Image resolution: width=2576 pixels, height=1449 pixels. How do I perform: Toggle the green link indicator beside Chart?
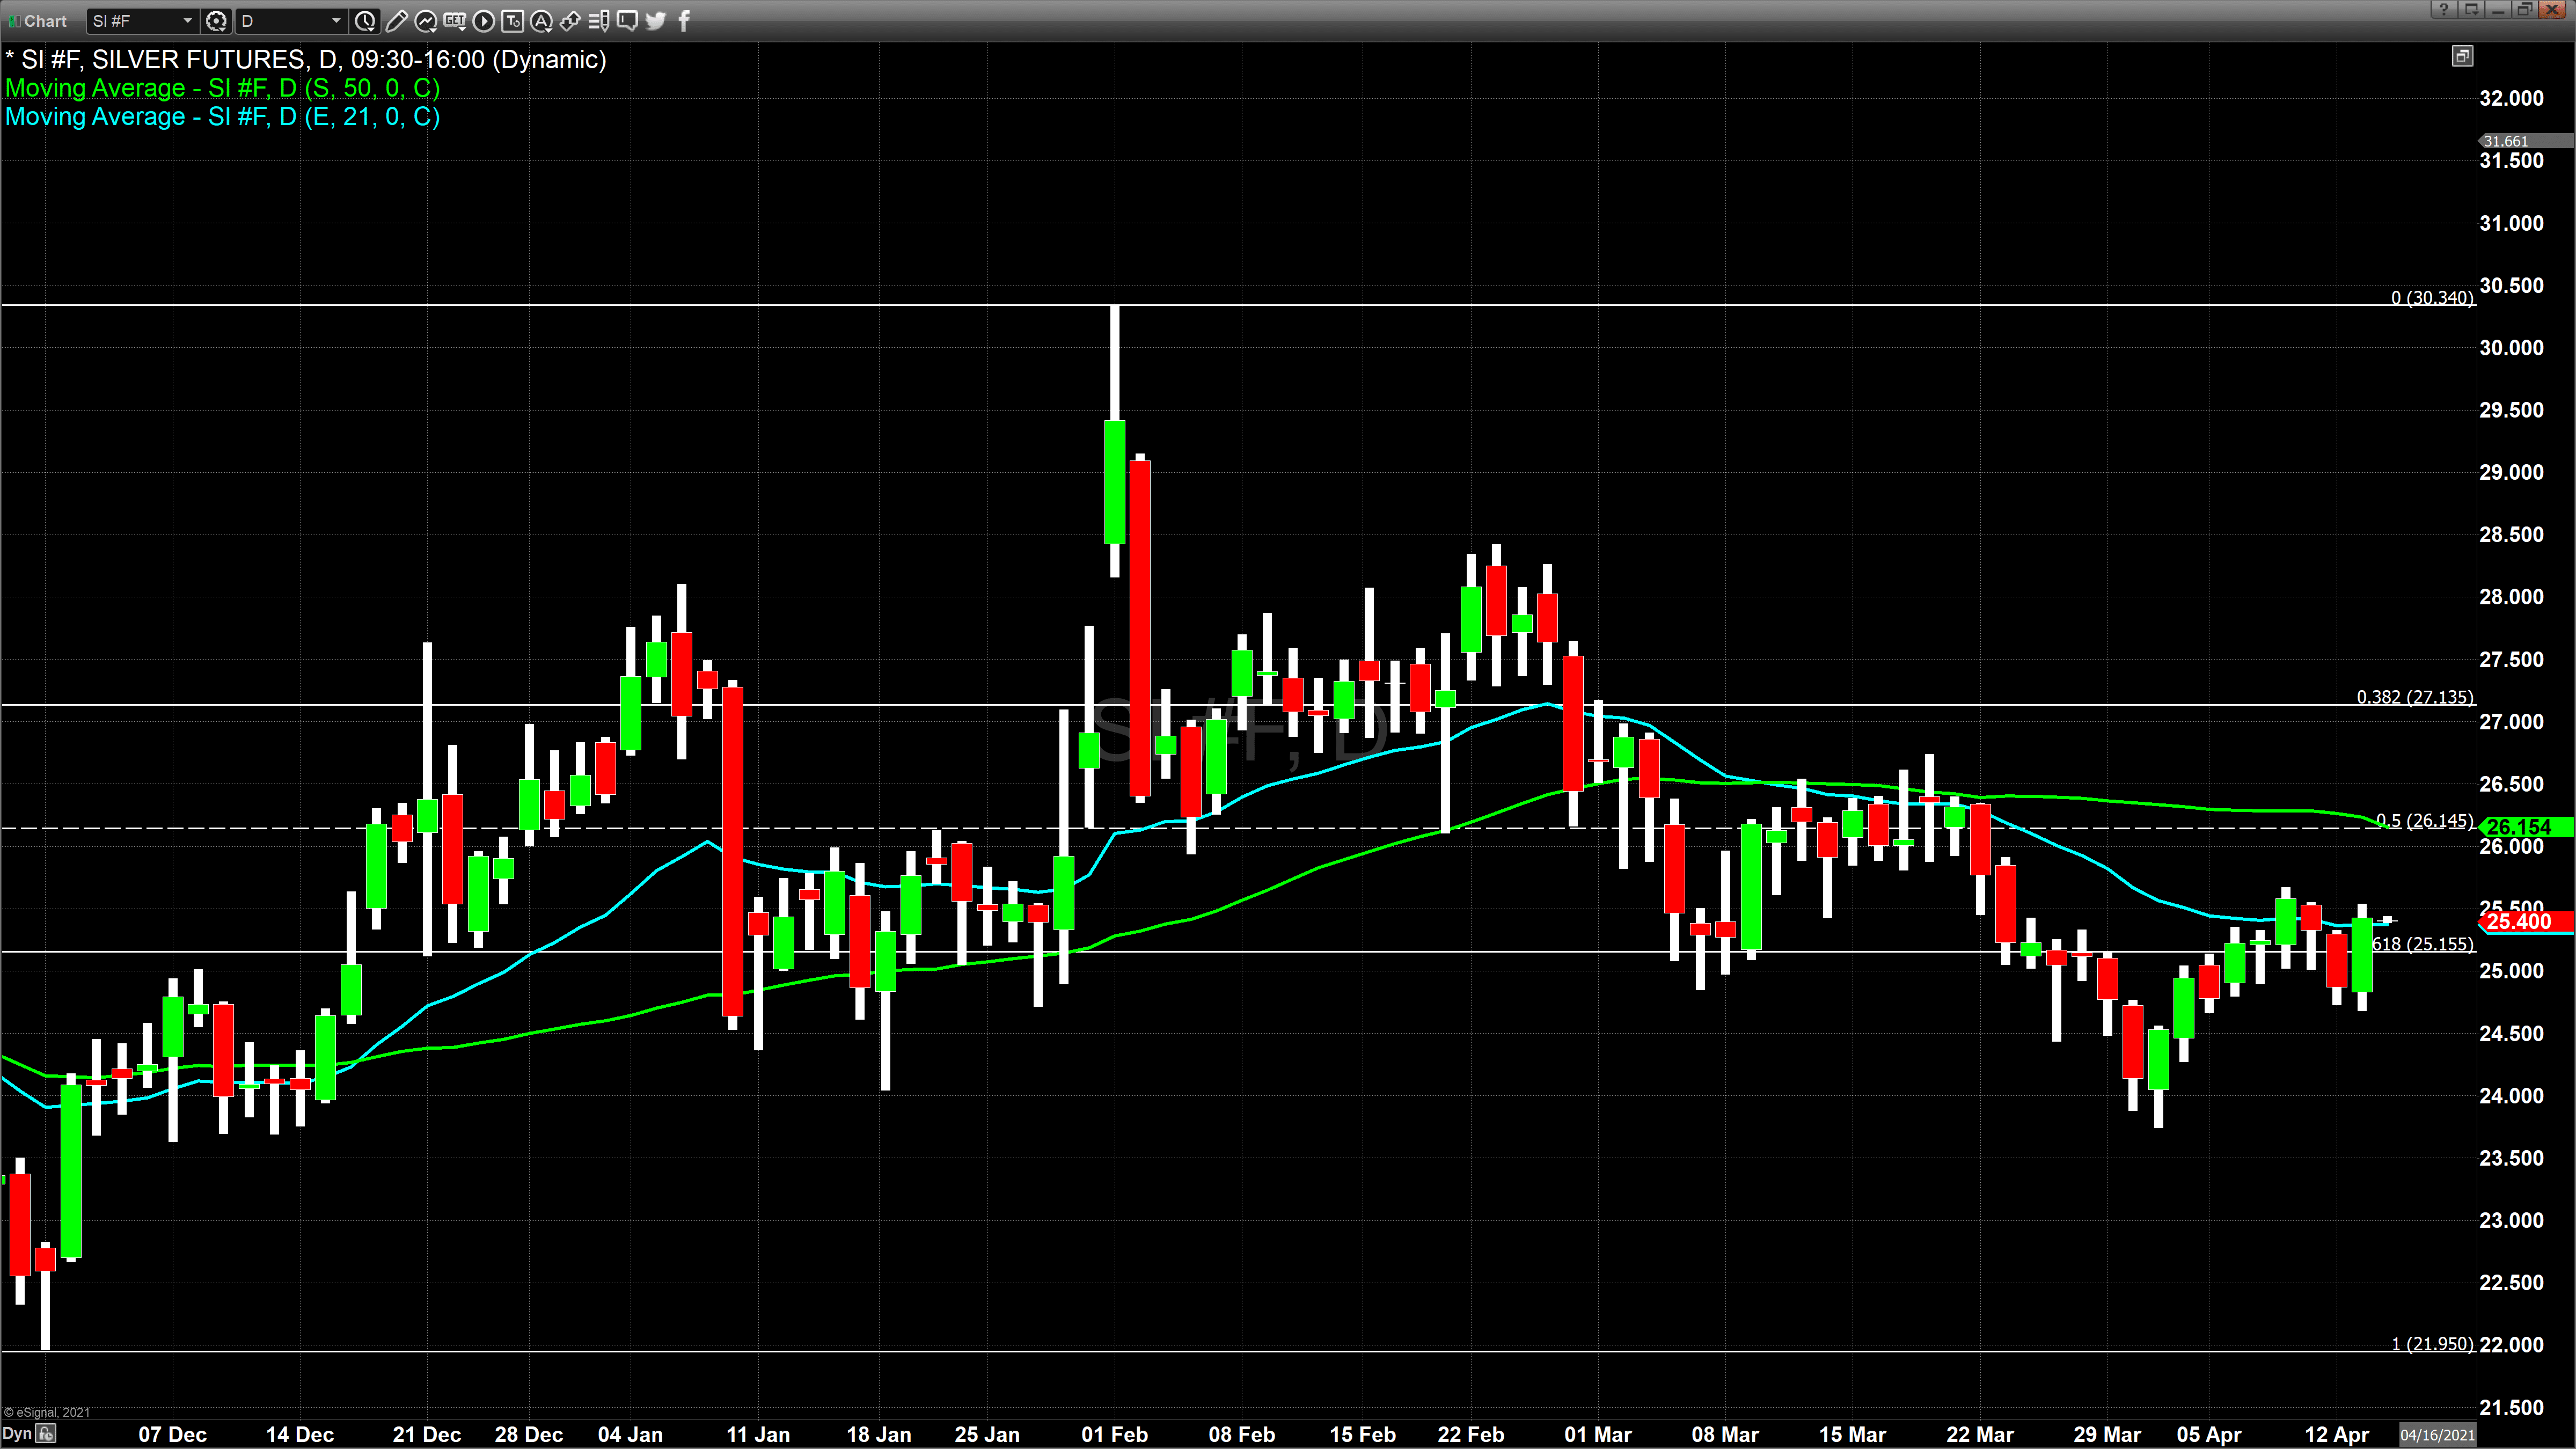coord(14,21)
